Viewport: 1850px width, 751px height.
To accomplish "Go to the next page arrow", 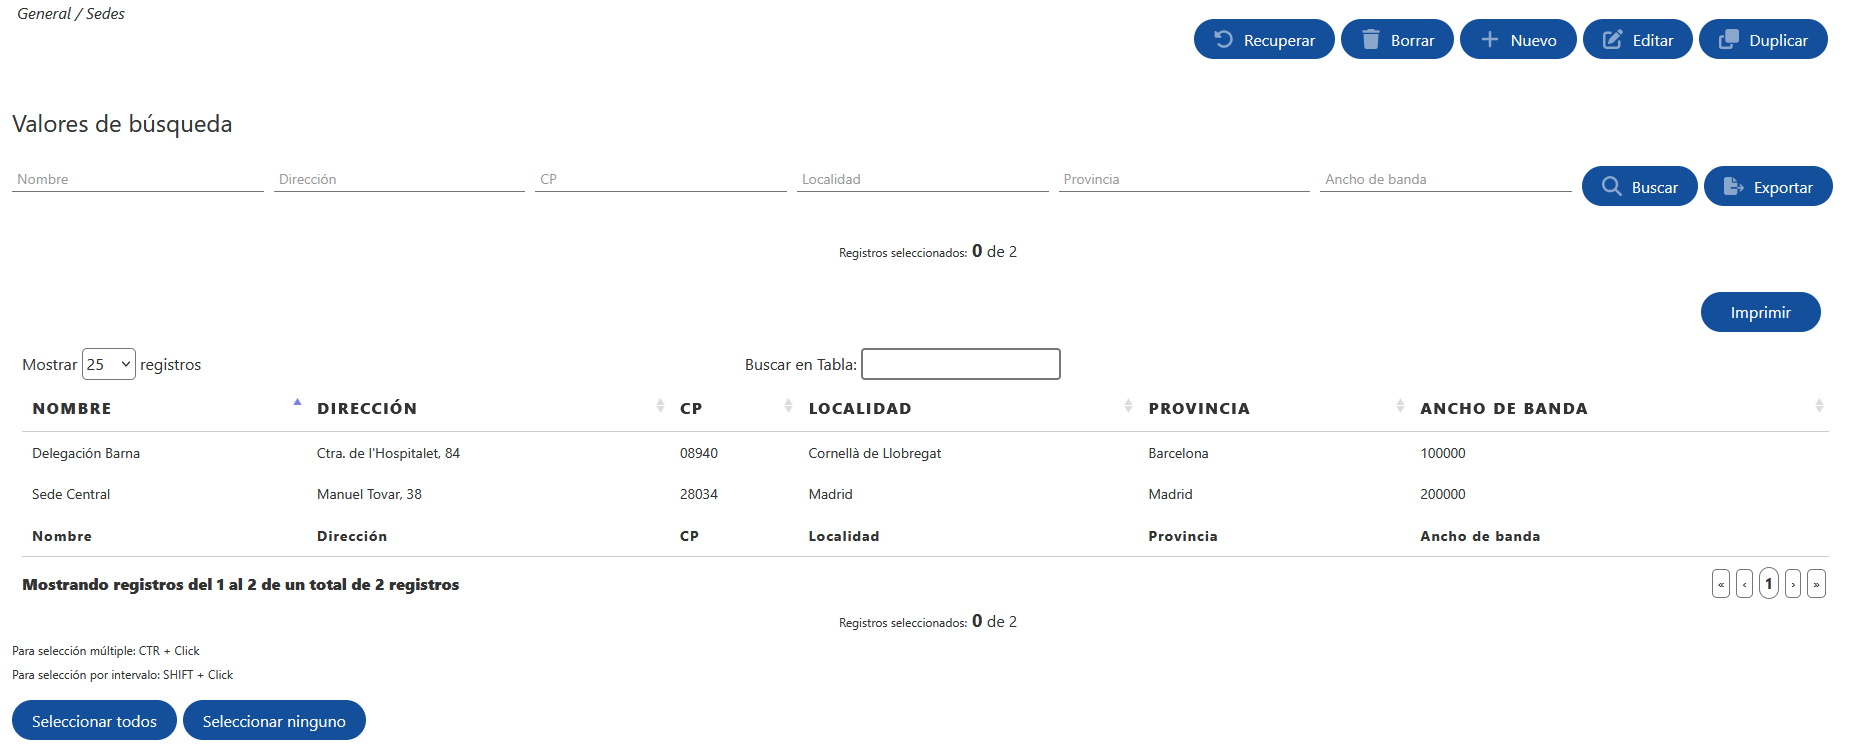I will click(x=1792, y=584).
